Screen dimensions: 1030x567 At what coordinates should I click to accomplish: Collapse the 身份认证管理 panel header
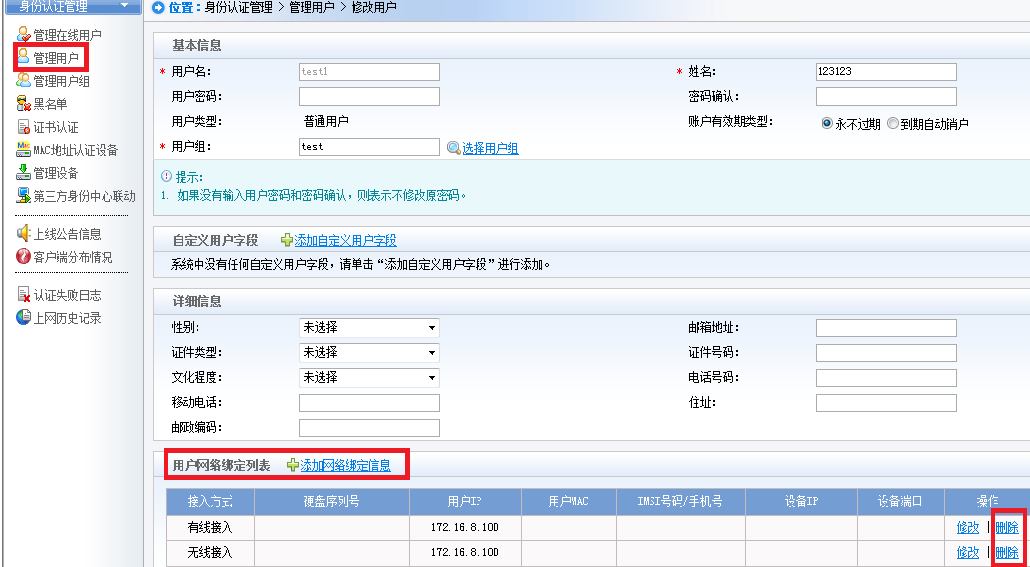124,6
